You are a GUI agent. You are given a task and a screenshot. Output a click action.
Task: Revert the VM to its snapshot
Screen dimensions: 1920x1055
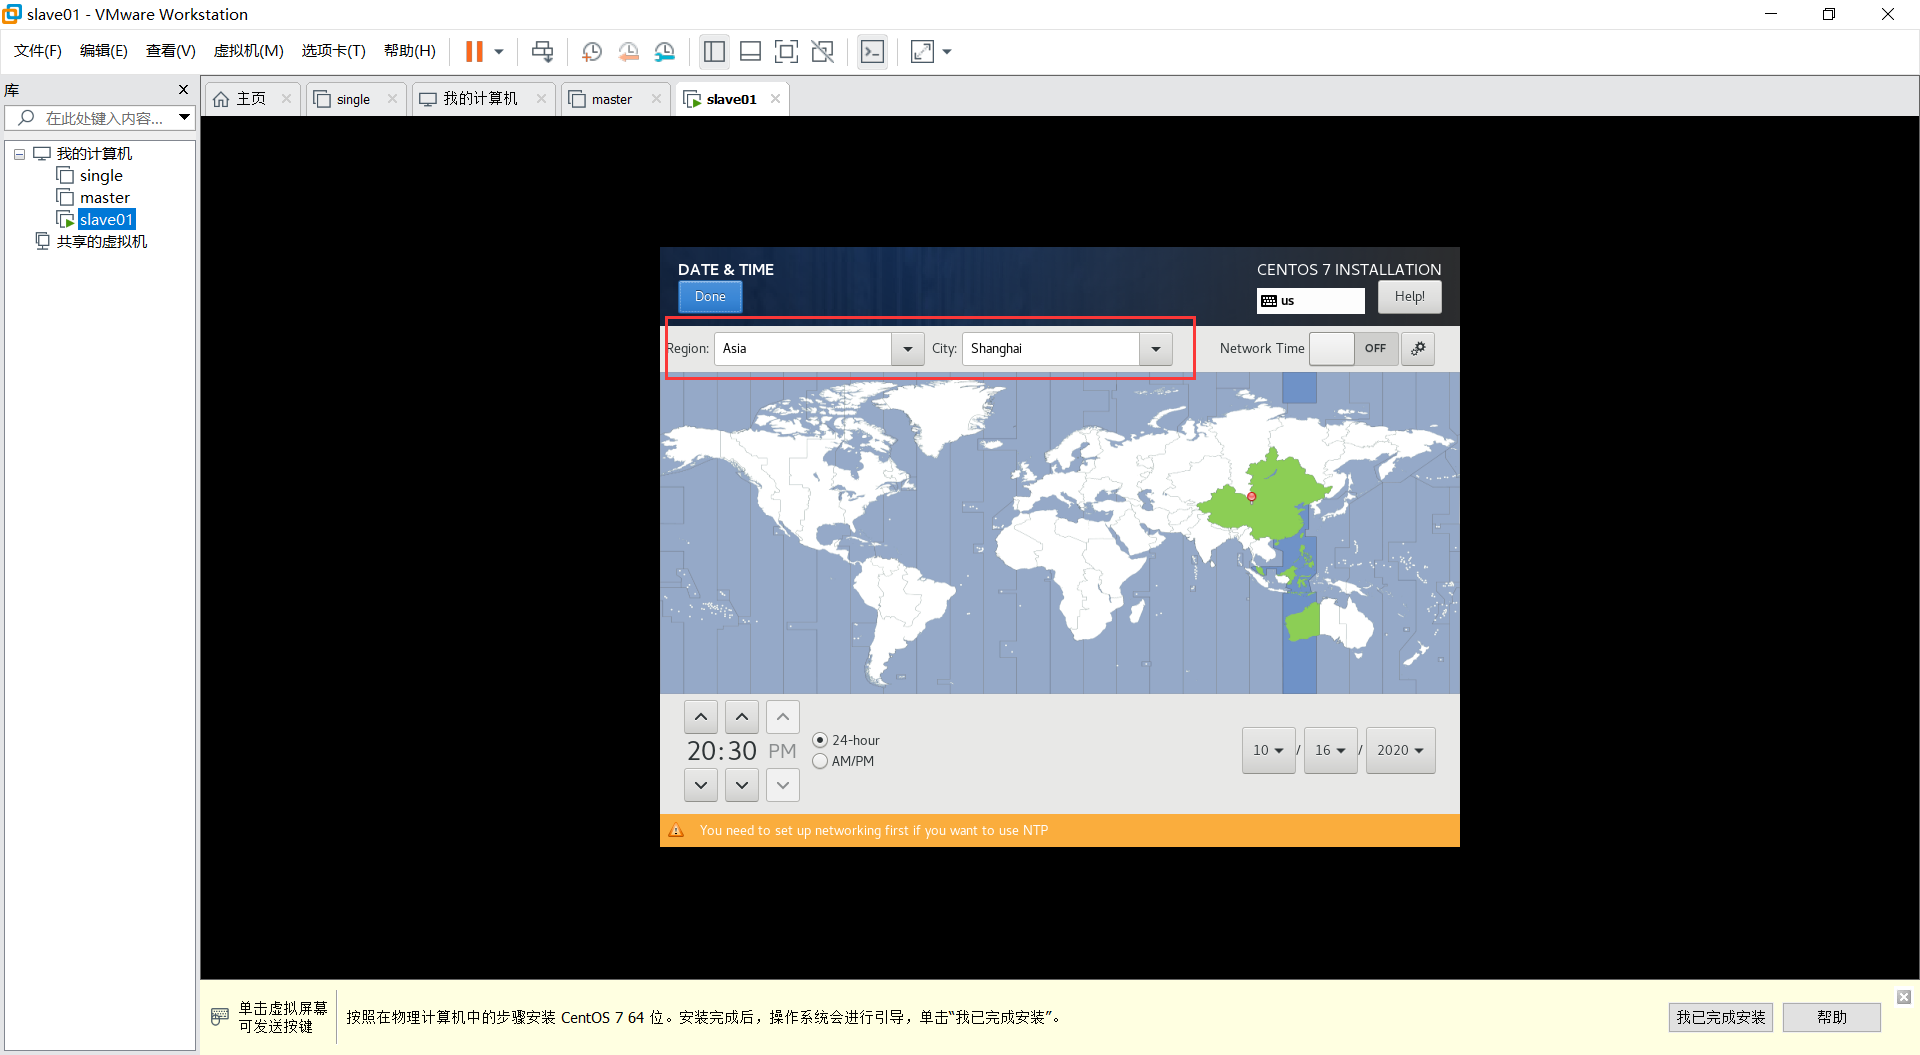pyautogui.click(x=629, y=51)
